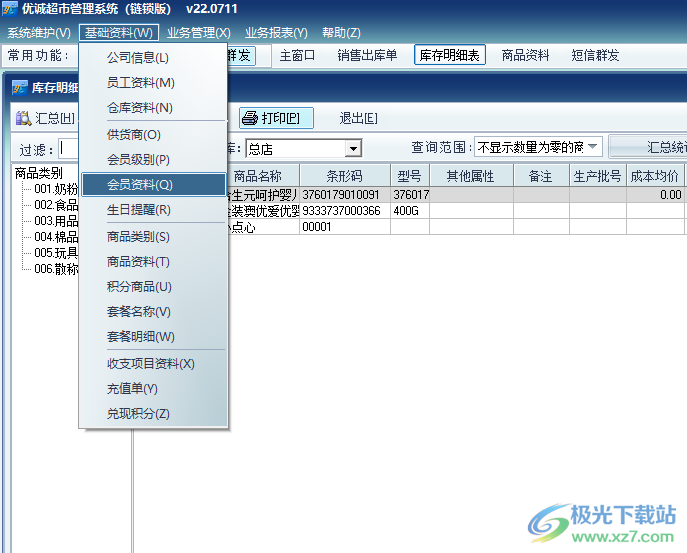Screen dimensions: 687x553
Task: Switch to 短信群发 tab
Action: point(595,55)
